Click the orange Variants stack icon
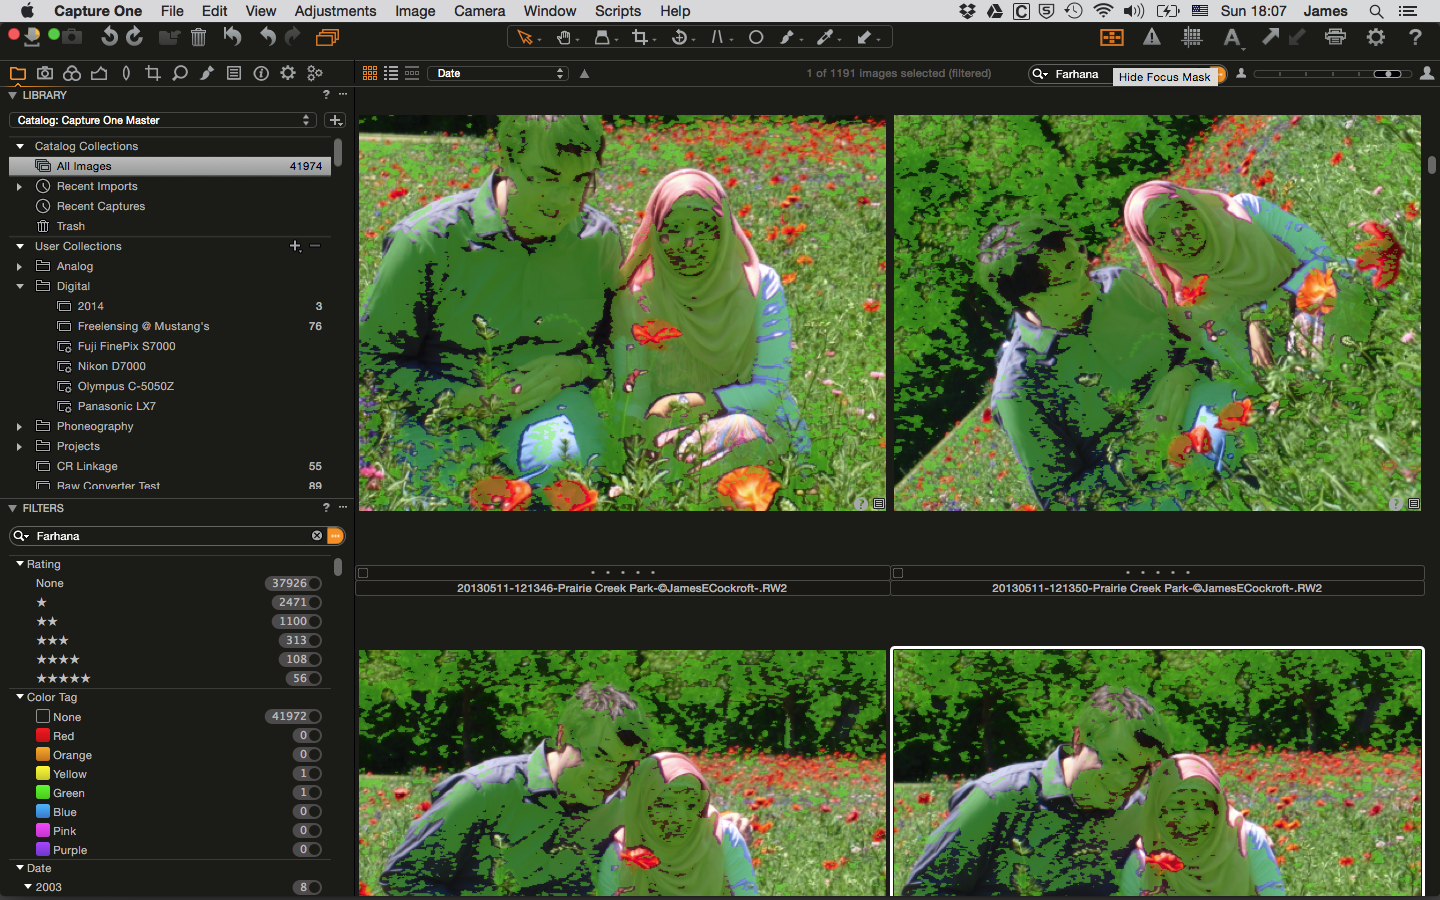Viewport: 1440px width, 900px height. [x=327, y=37]
